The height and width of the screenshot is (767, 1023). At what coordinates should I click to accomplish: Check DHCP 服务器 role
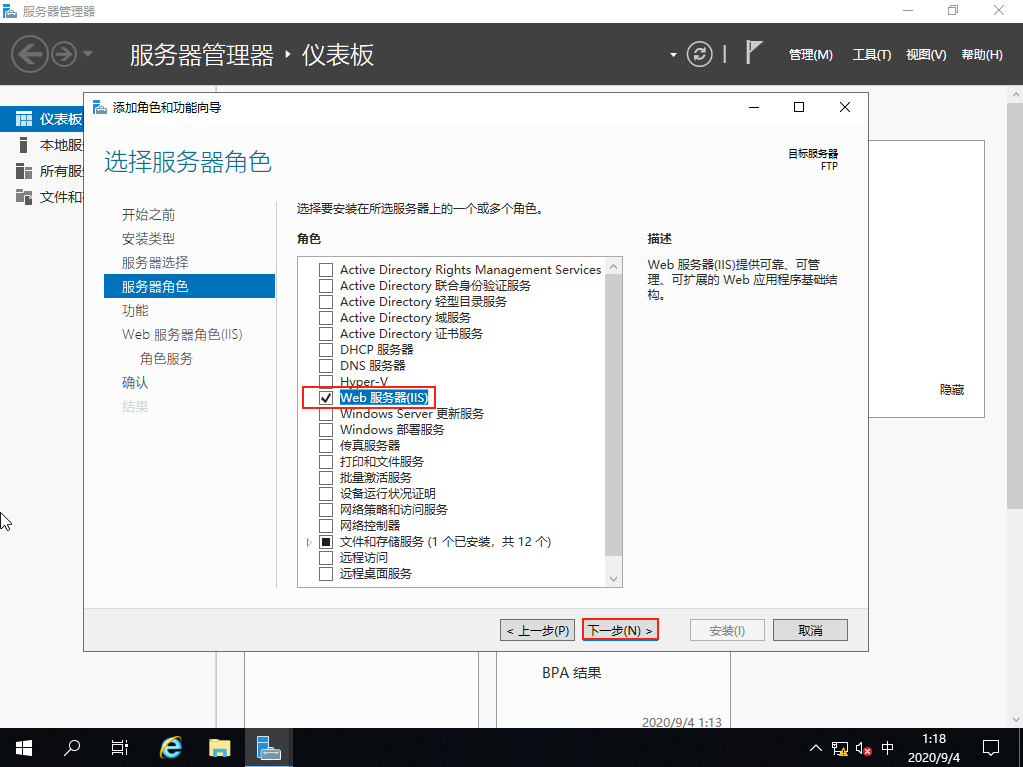(x=326, y=350)
